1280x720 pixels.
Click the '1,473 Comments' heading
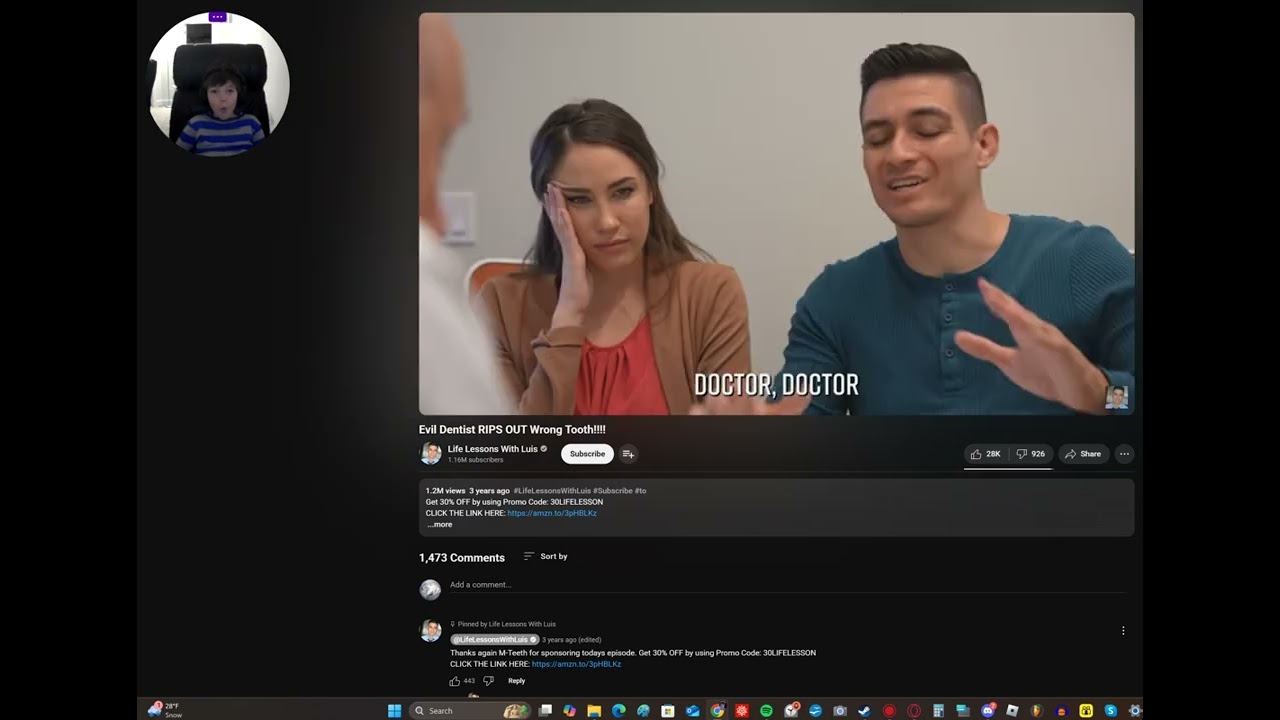coord(462,558)
